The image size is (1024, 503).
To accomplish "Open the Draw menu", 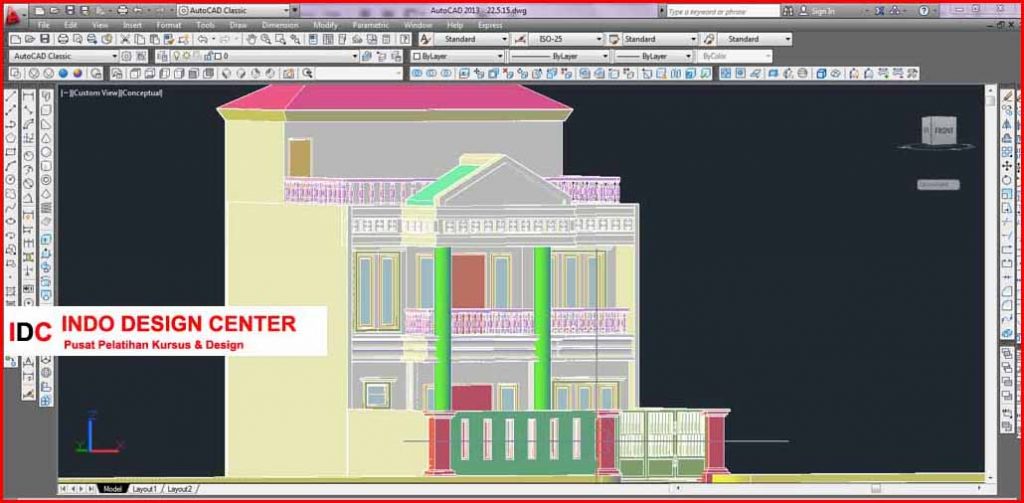I will 237,25.
